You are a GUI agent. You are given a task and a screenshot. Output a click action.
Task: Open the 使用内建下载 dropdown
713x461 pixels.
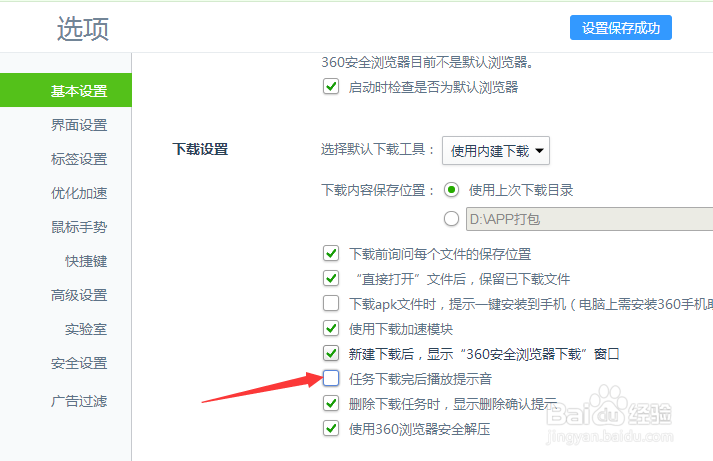tap(496, 150)
